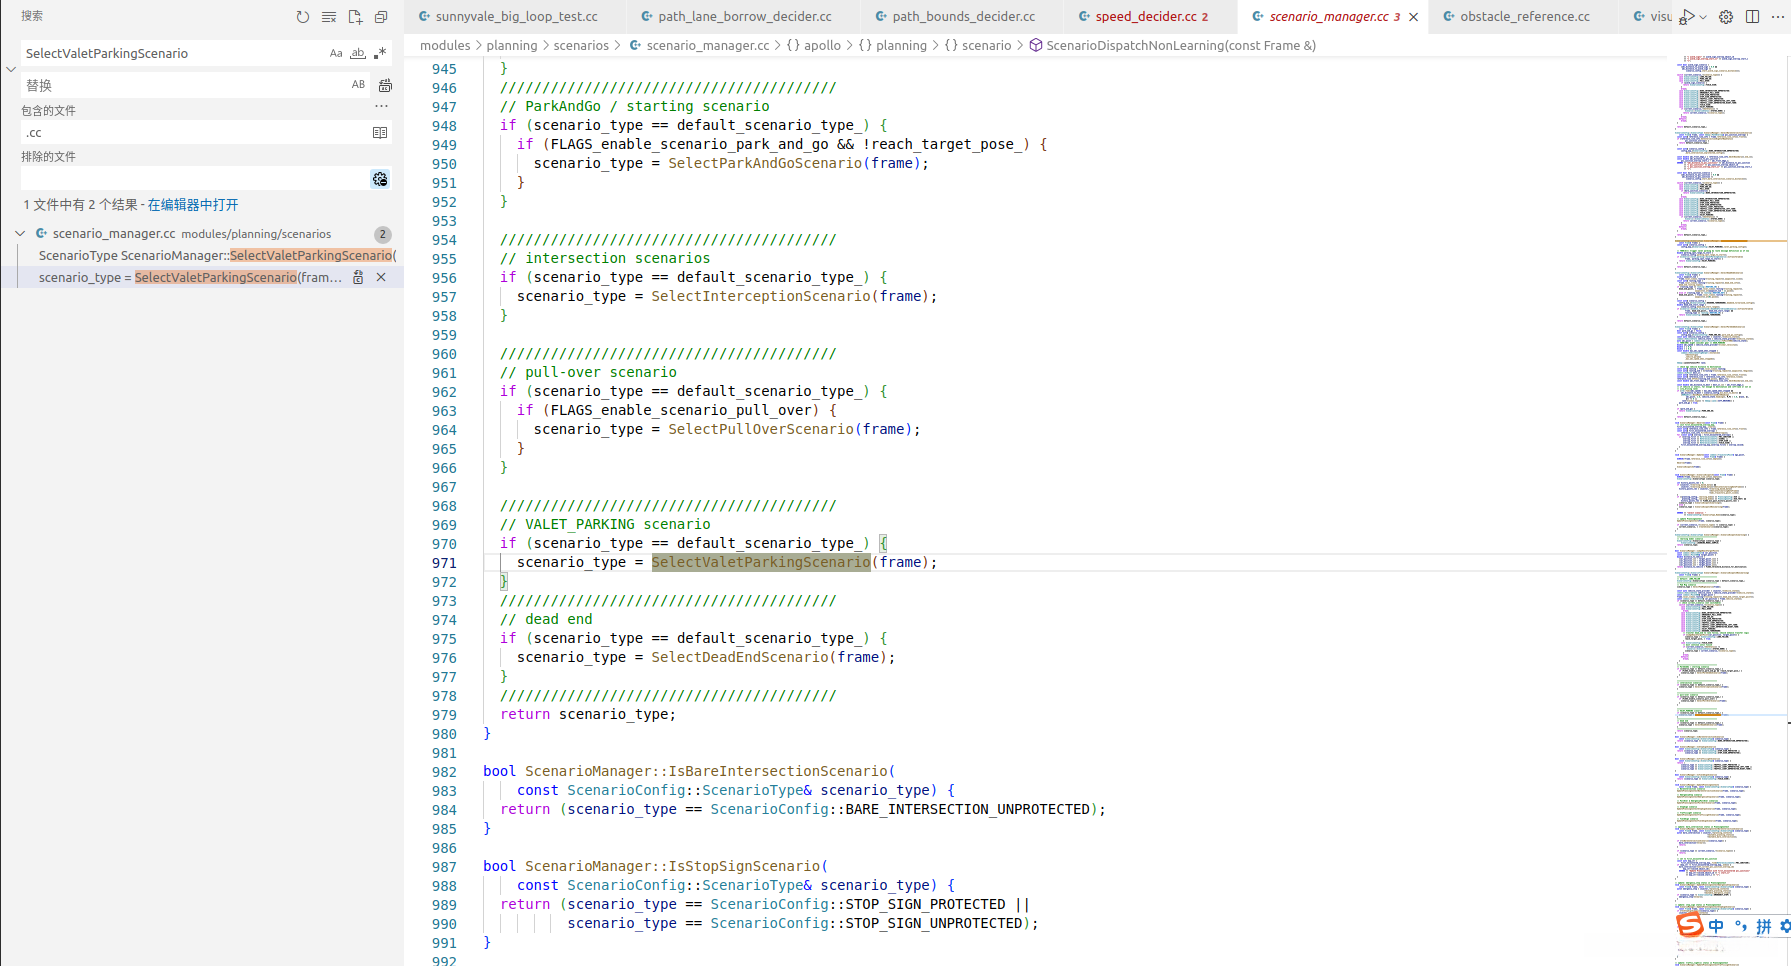Refresh the search results
The width and height of the screenshot is (1791, 966).
tap(303, 17)
